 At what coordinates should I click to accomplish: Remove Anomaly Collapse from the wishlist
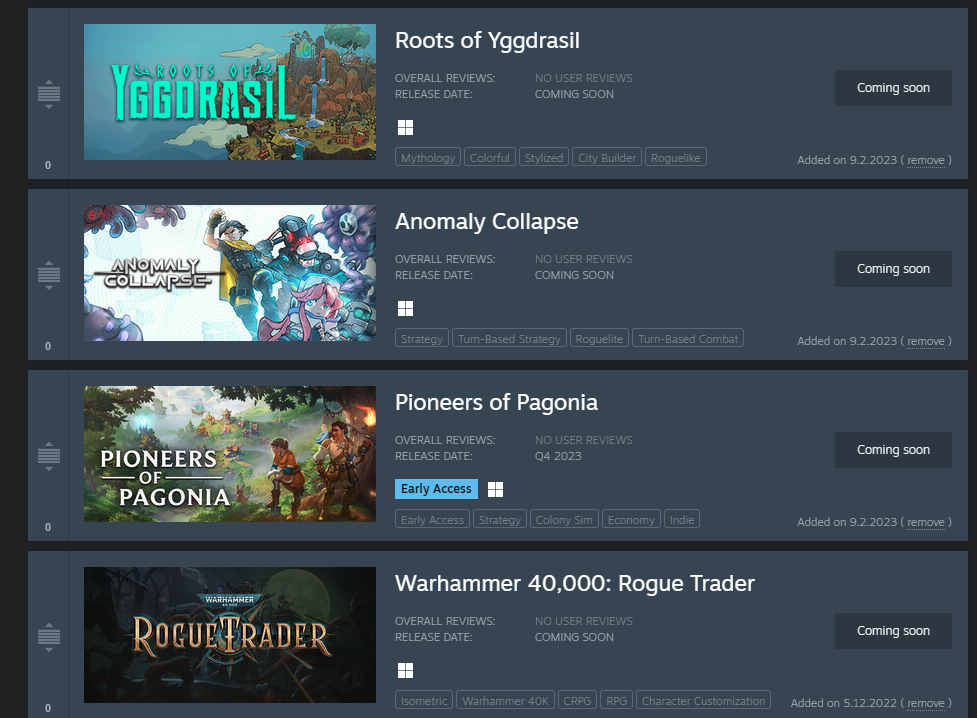coord(925,341)
